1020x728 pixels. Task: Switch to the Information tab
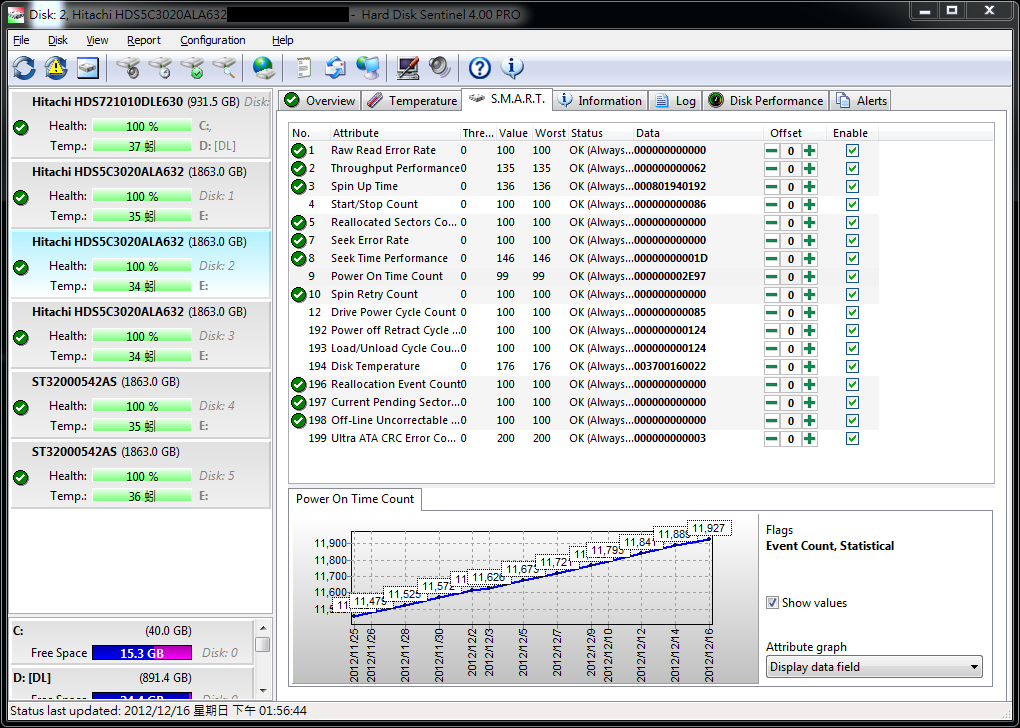click(x=600, y=101)
